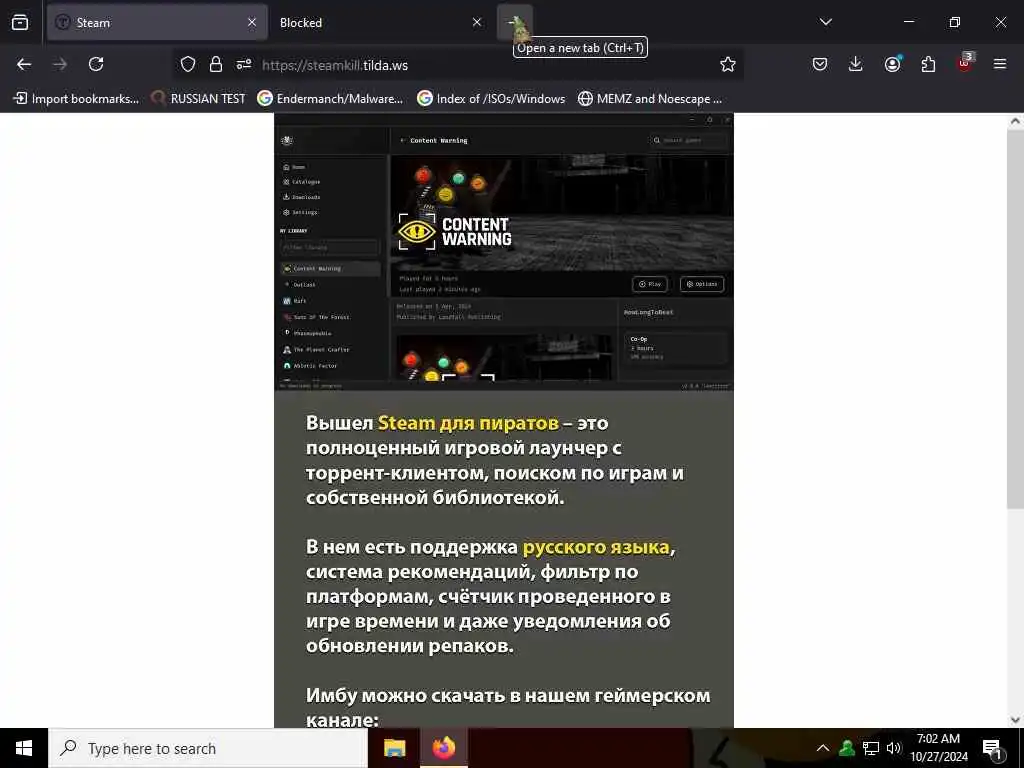Open the Extensions puzzle menu
The height and width of the screenshot is (768, 1024).
tap(928, 64)
